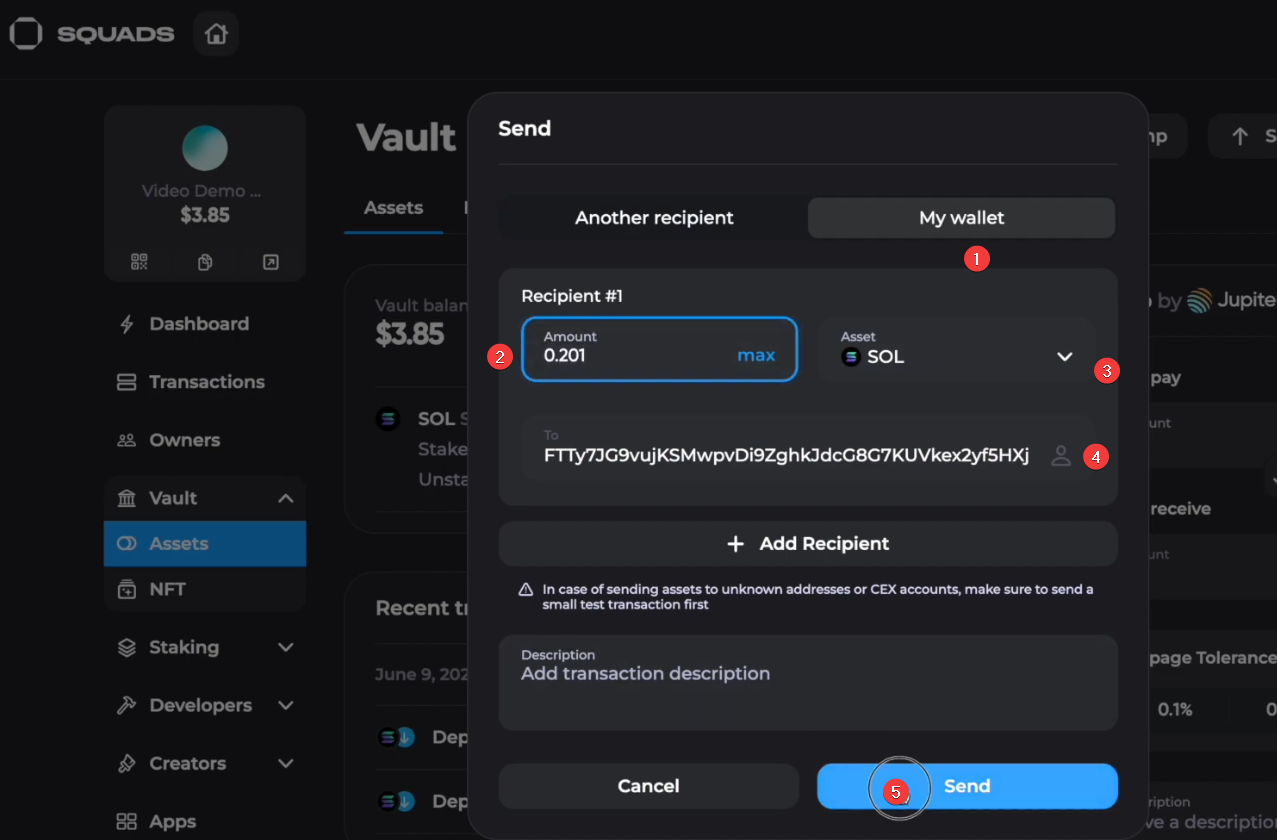
Task: Open the Asset dropdown to change SOL
Action: pos(1065,356)
